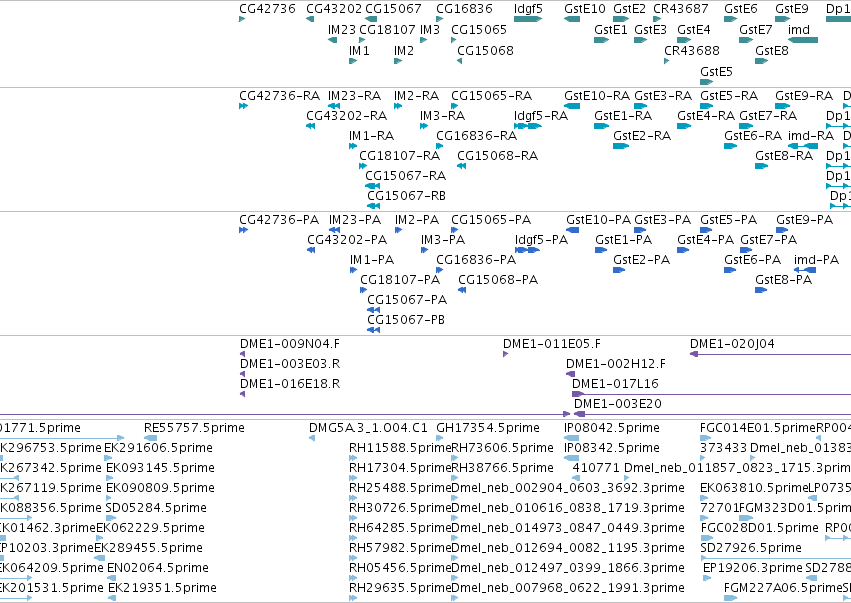
Task: Click protein GstE10-PA
Action: [598, 220]
